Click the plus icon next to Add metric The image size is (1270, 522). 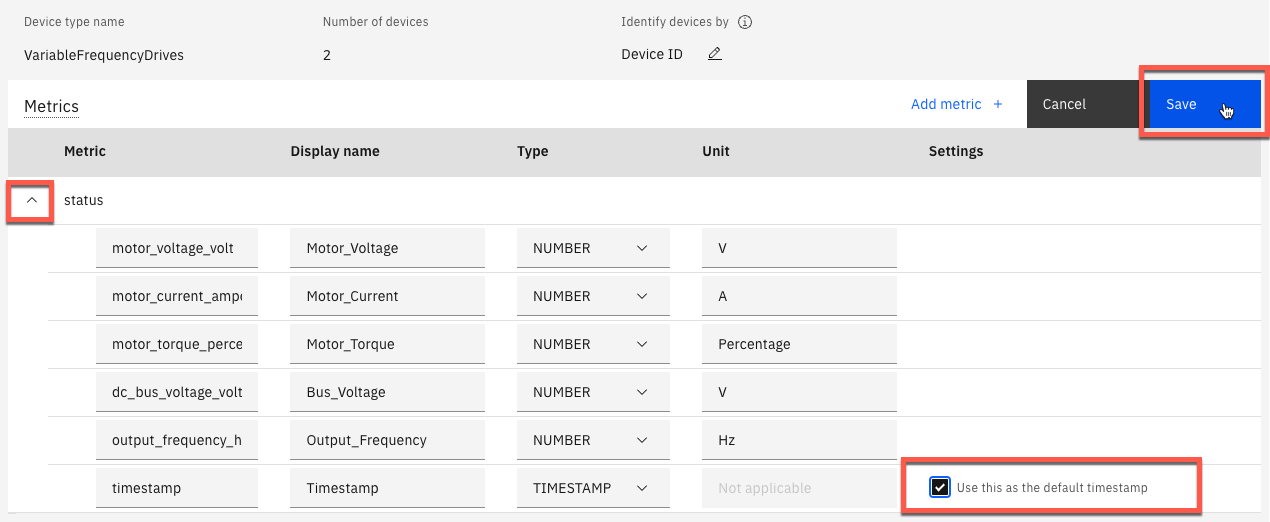click(996, 104)
